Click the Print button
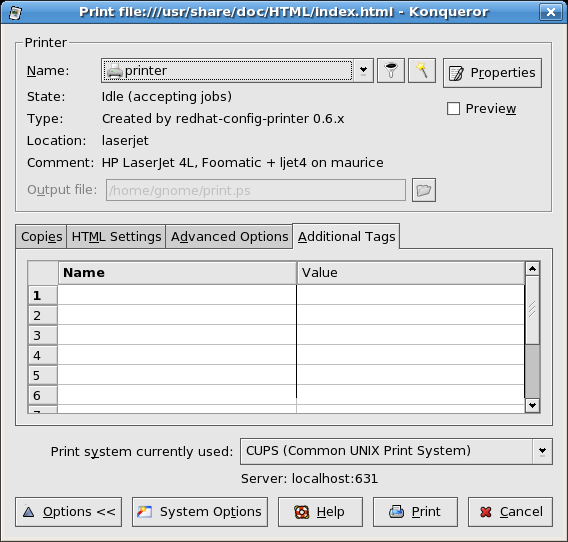Image resolution: width=568 pixels, height=542 pixels. coord(415,512)
